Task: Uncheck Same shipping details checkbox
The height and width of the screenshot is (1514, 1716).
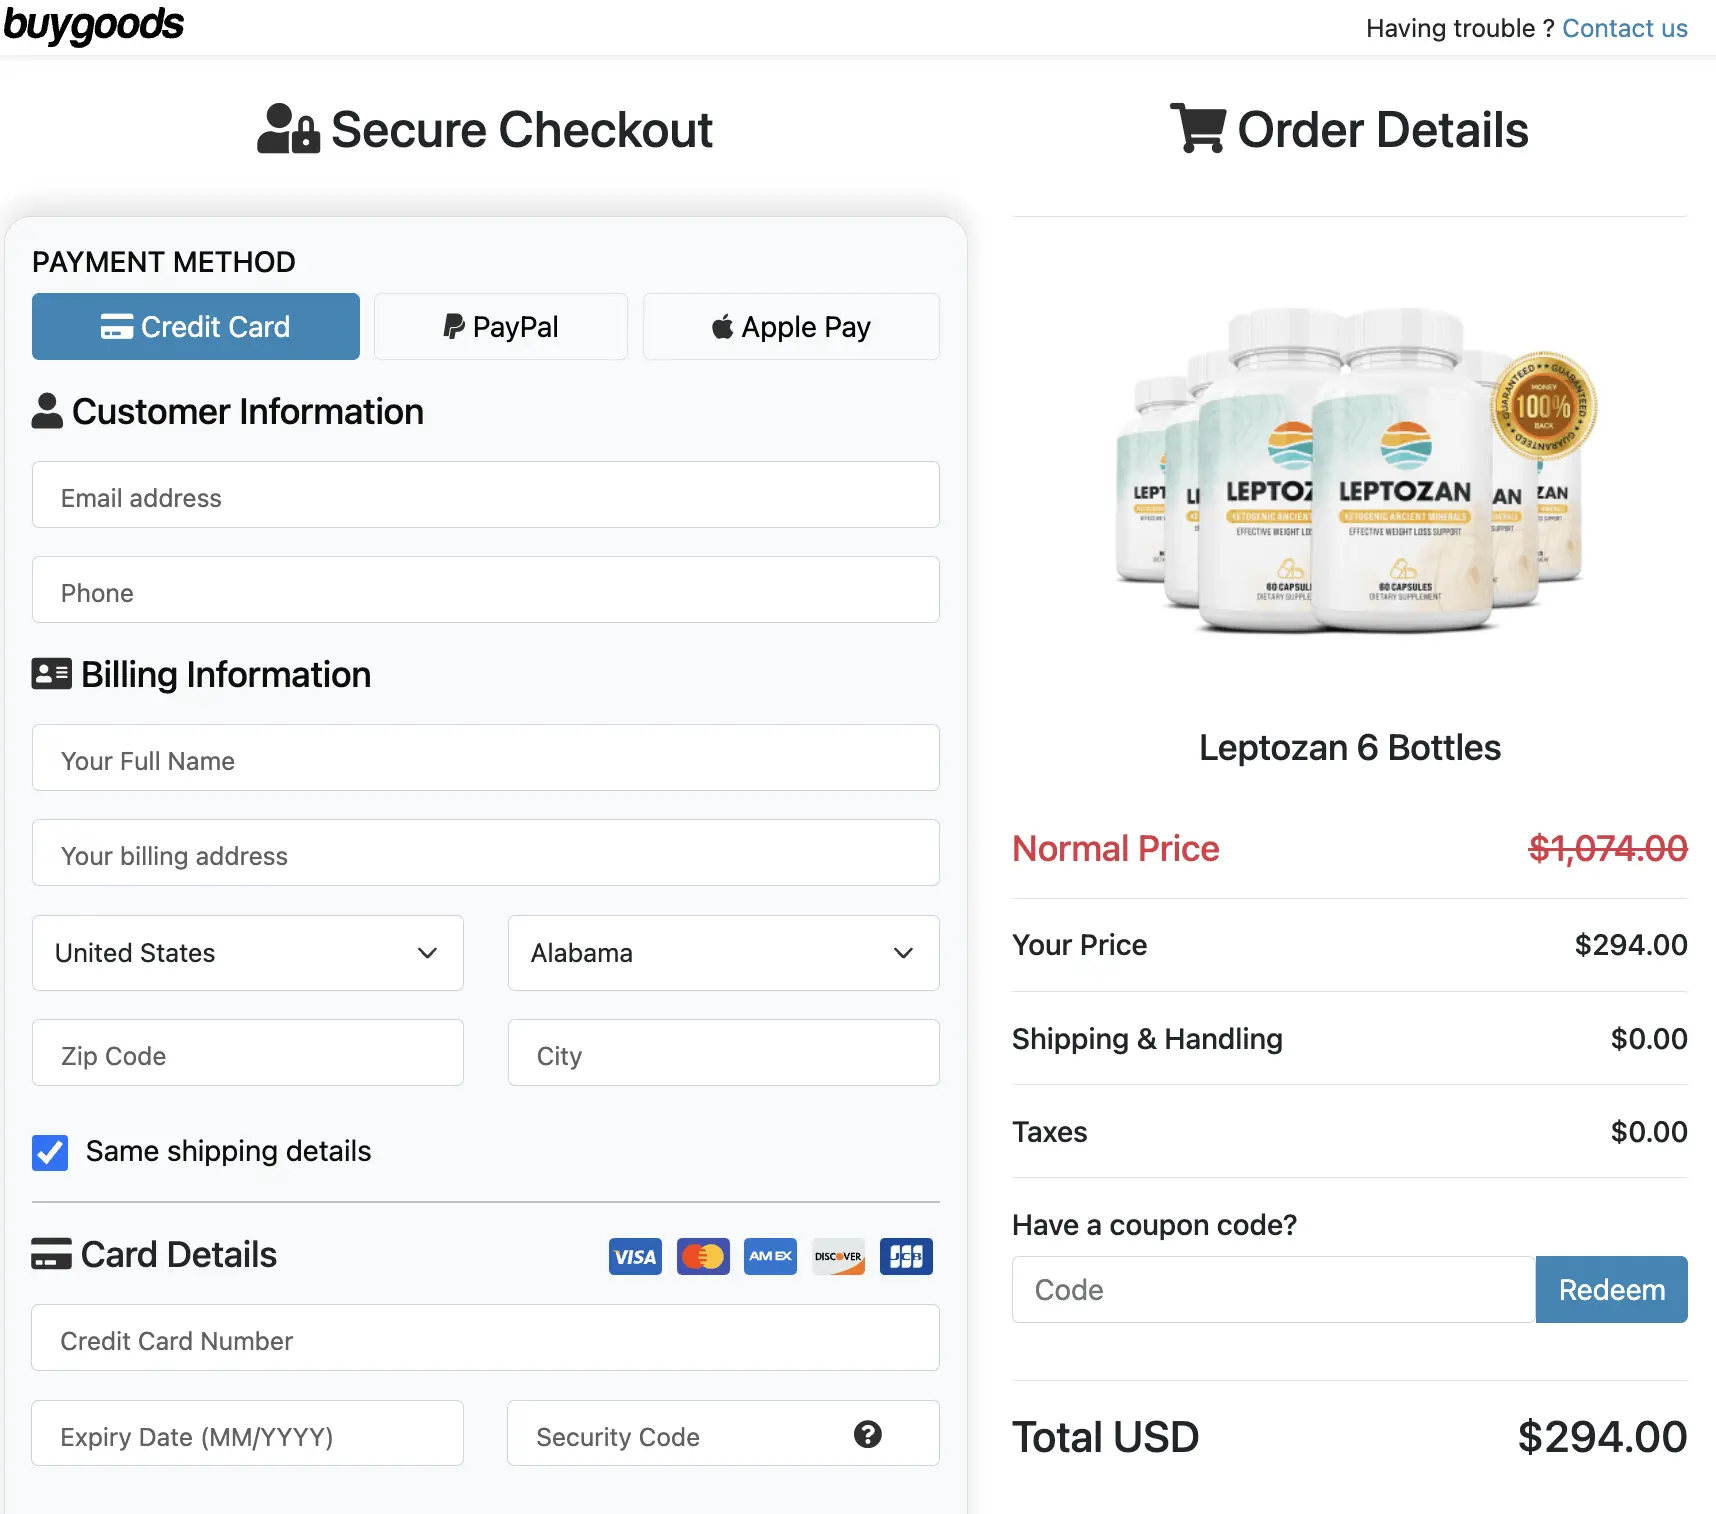Action: pos(50,1152)
